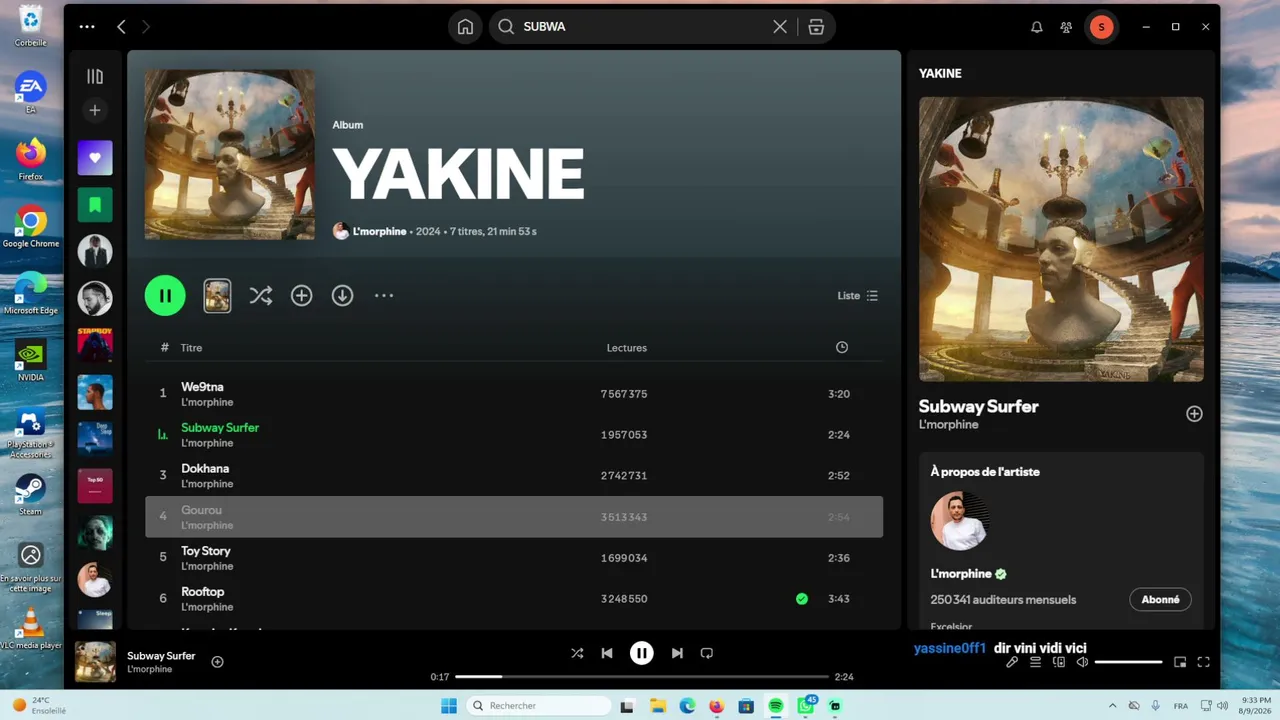Sort tracks by the Lectures column header

pos(627,348)
